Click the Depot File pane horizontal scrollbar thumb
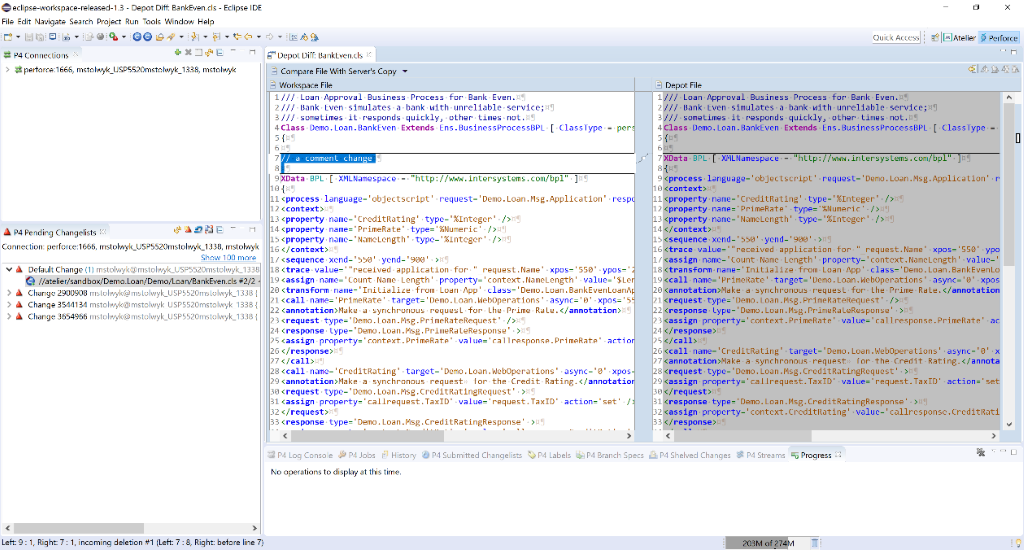Image resolution: width=1024 pixels, height=550 pixels. point(741,435)
